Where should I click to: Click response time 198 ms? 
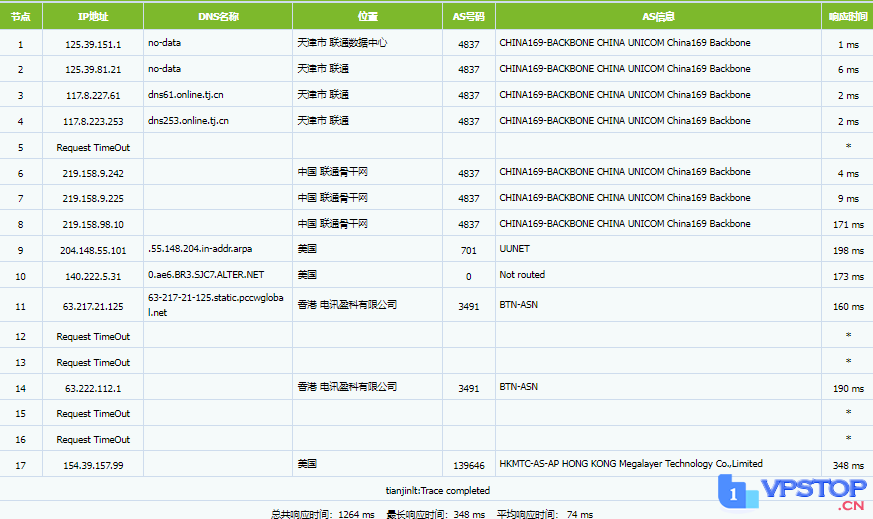[x=848, y=251]
